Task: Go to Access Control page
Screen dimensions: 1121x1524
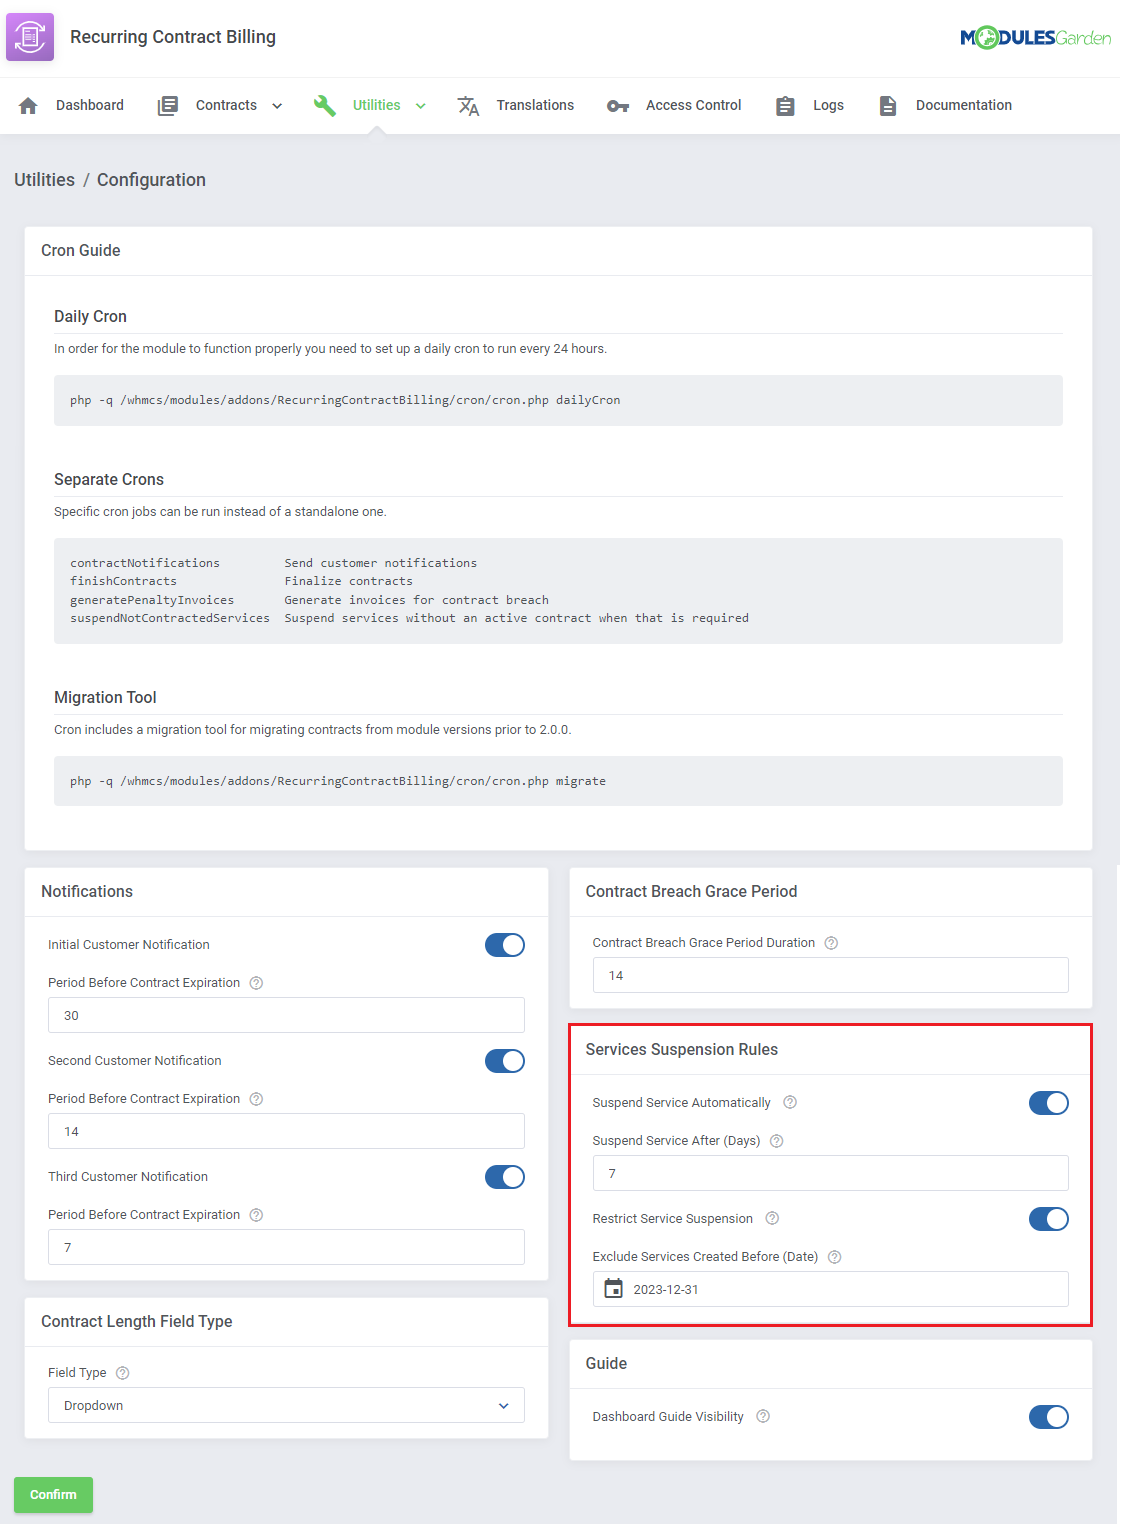Action: 693,105
